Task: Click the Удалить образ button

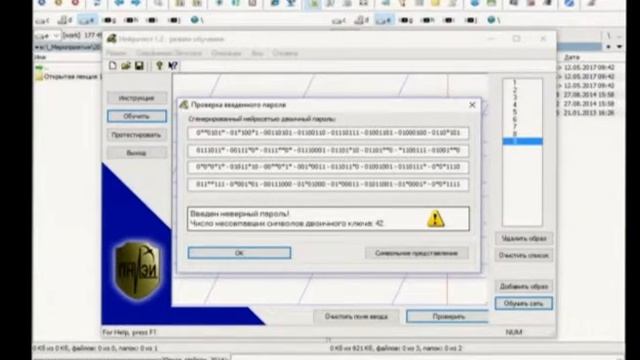Action: click(x=524, y=238)
